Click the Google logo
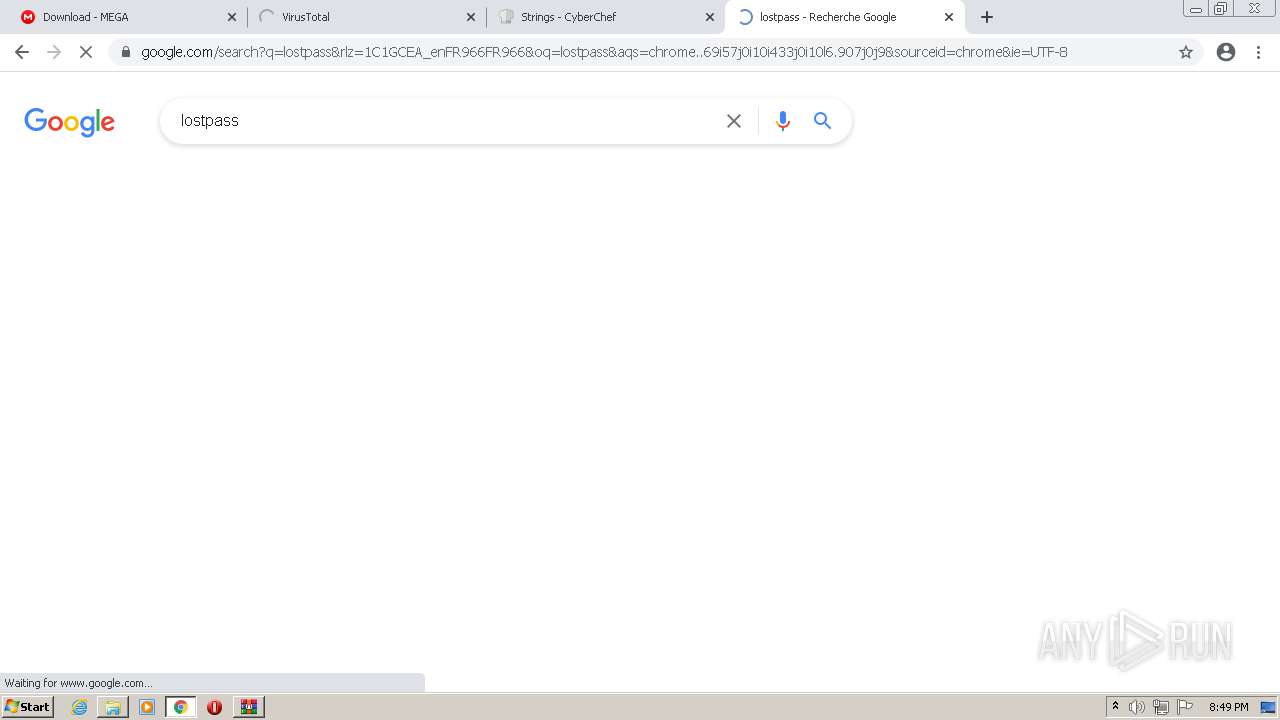1280x720 pixels. (x=70, y=122)
